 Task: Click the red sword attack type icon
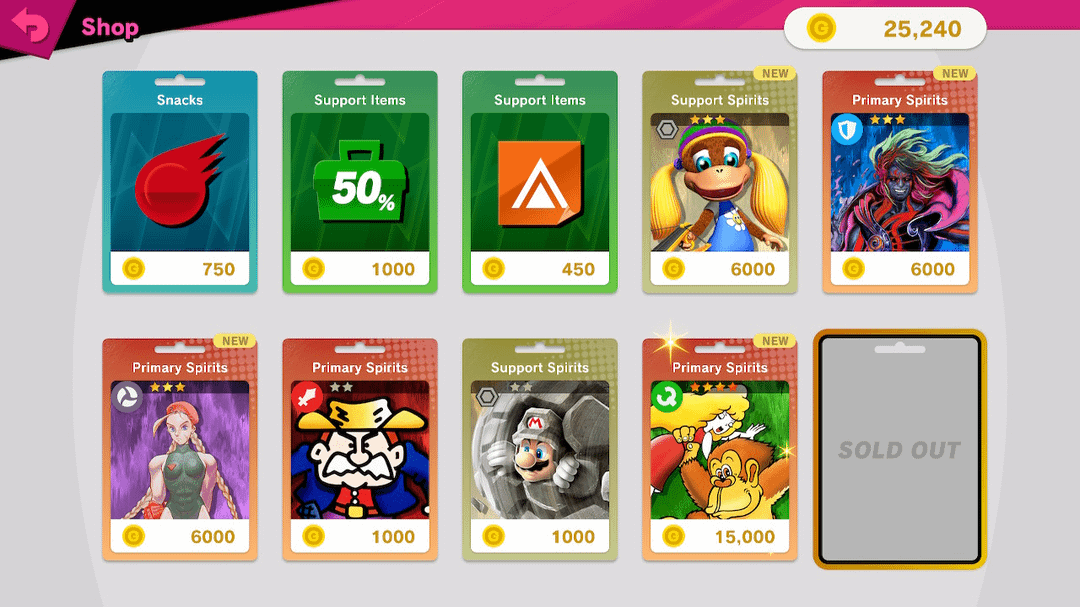tap(307, 397)
